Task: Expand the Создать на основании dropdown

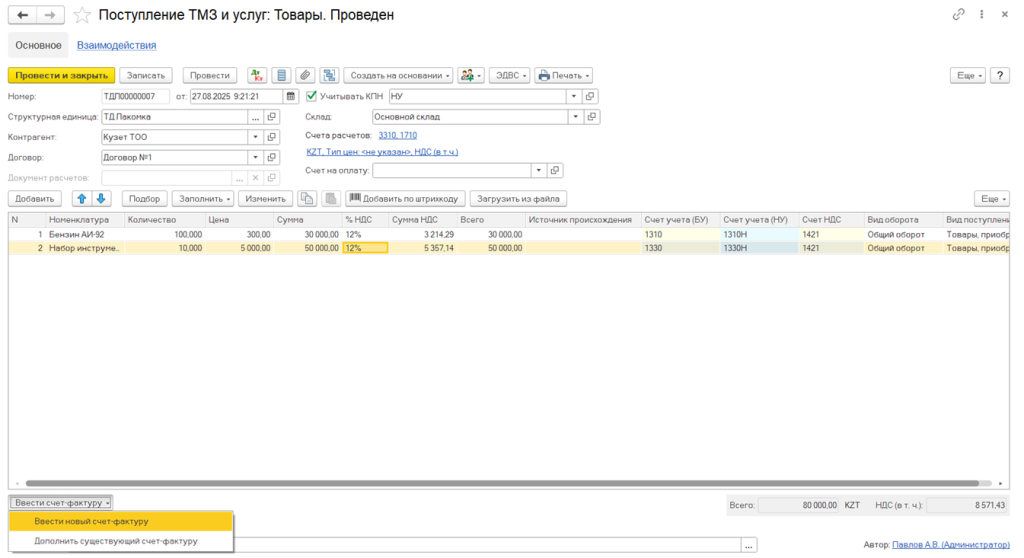Action: [398, 75]
